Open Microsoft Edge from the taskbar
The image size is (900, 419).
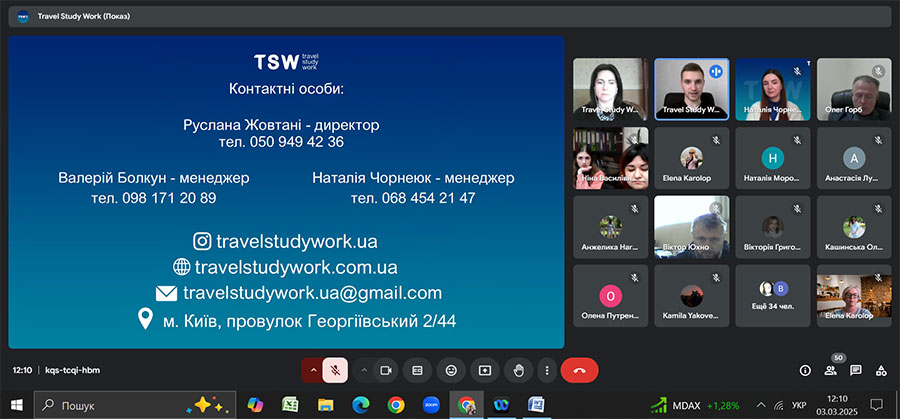(360, 405)
